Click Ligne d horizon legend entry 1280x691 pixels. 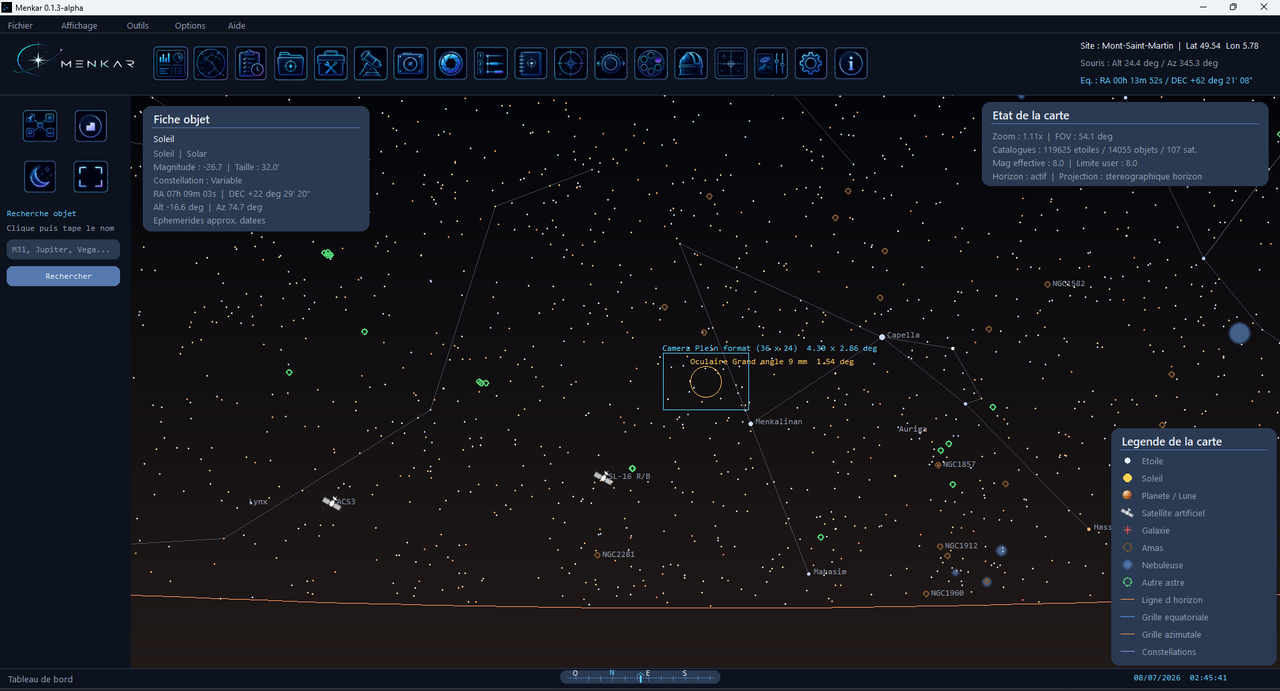[x=1172, y=600]
